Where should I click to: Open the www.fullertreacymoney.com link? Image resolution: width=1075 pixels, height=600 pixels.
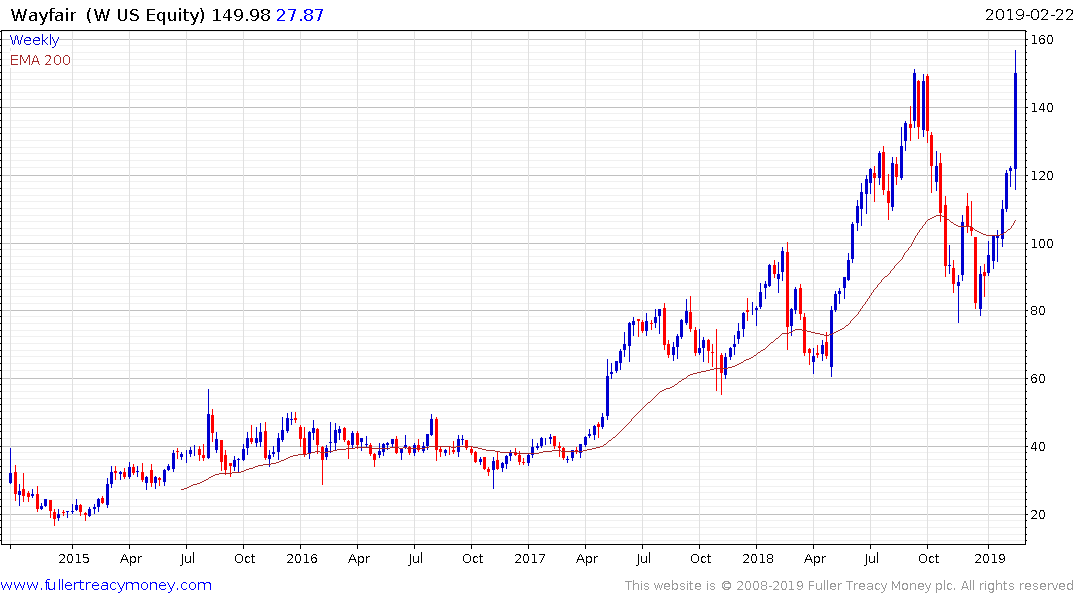click(x=106, y=585)
